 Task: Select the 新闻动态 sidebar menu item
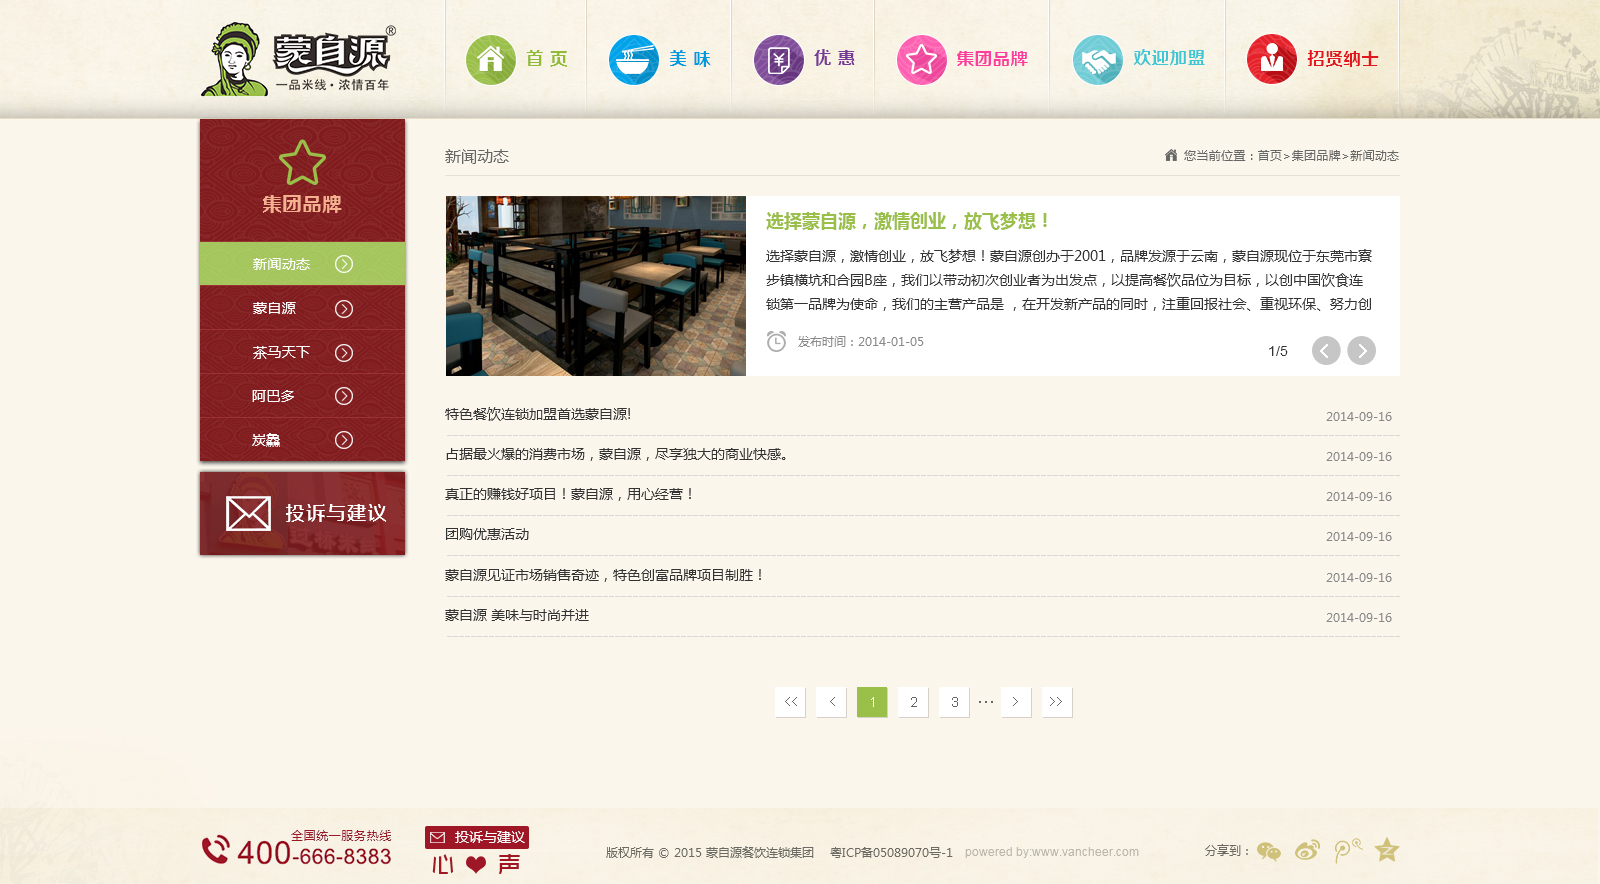pyautogui.click(x=302, y=264)
